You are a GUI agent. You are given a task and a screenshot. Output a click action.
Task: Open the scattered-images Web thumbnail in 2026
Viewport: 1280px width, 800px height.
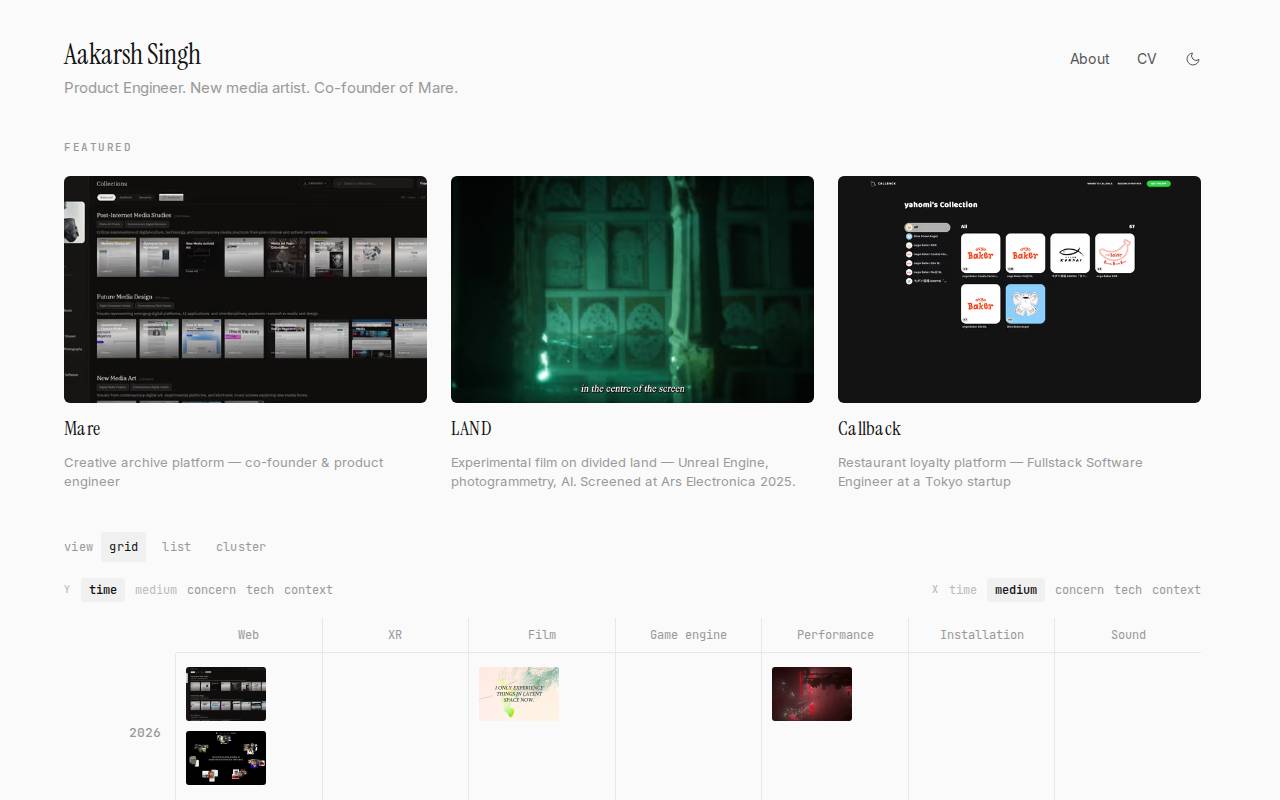click(226, 758)
